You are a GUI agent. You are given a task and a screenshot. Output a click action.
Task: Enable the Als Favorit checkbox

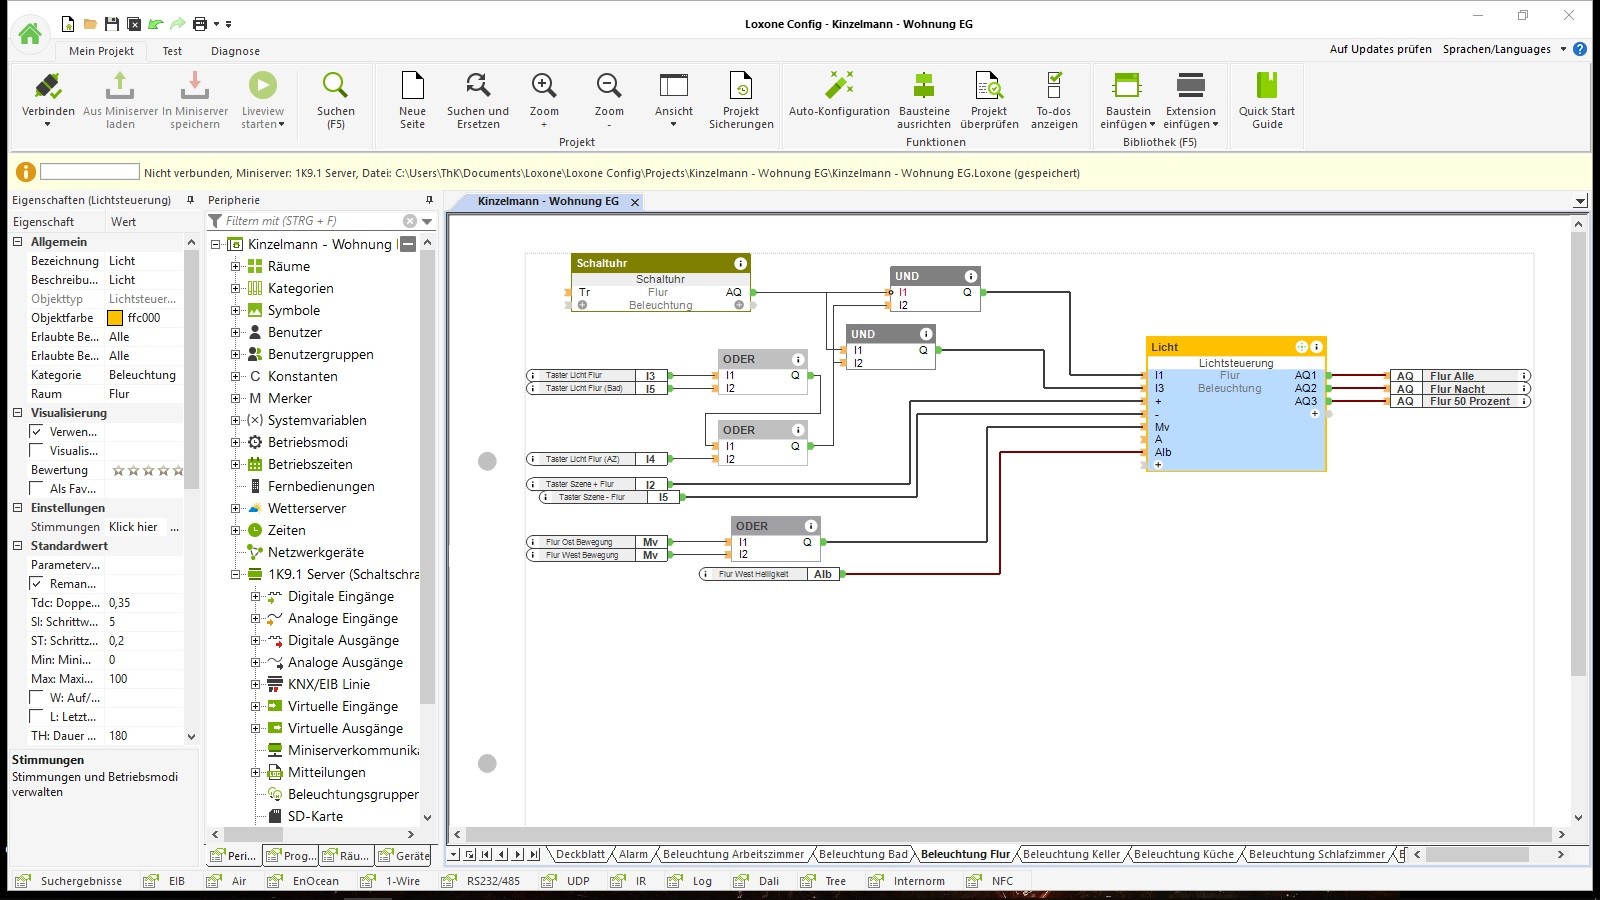37,489
